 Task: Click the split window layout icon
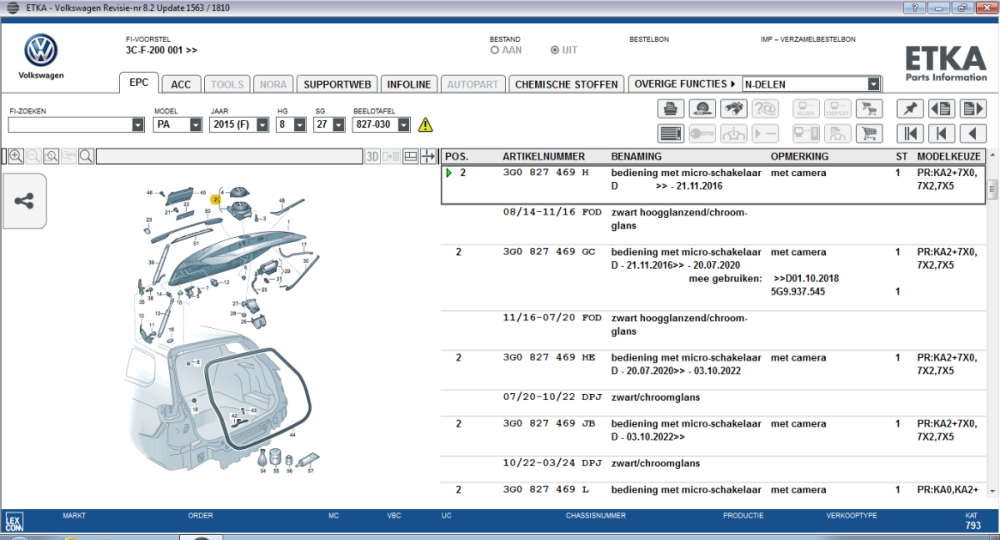pyautogui.click(x=411, y=156)
